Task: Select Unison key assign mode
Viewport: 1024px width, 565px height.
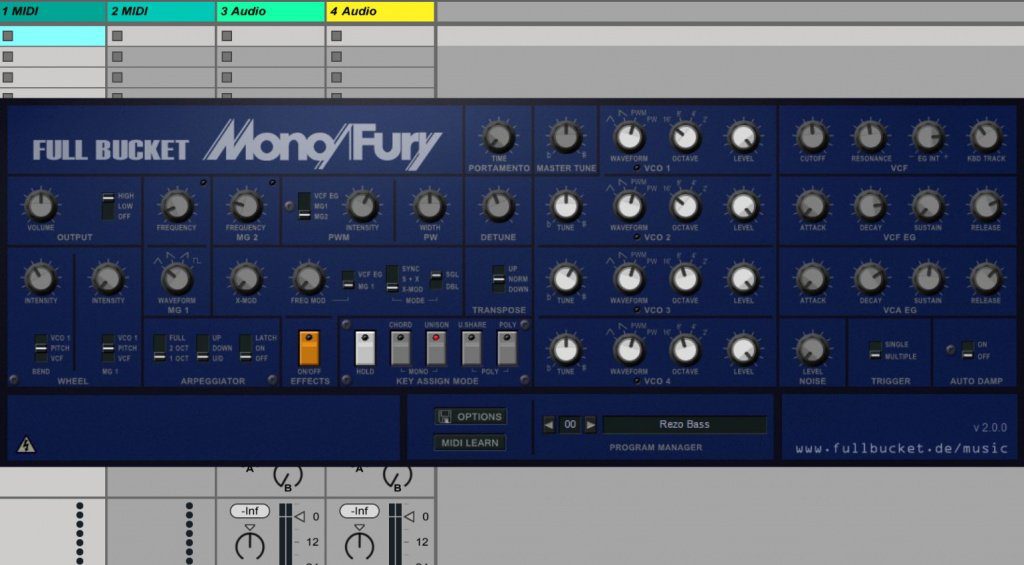Action: tap(436, 347)
